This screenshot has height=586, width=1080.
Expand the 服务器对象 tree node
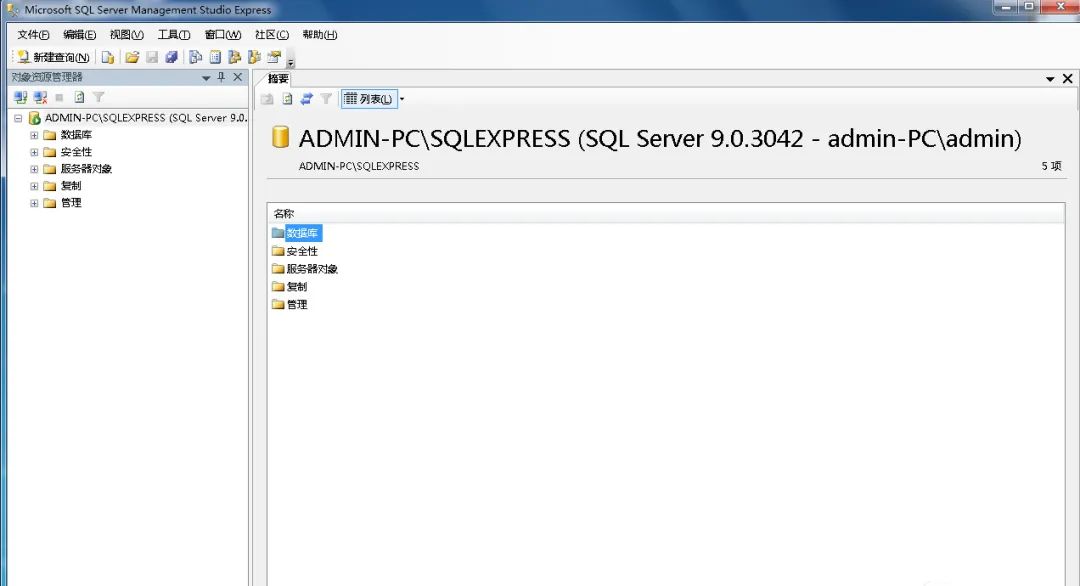(x=34, y=169)
